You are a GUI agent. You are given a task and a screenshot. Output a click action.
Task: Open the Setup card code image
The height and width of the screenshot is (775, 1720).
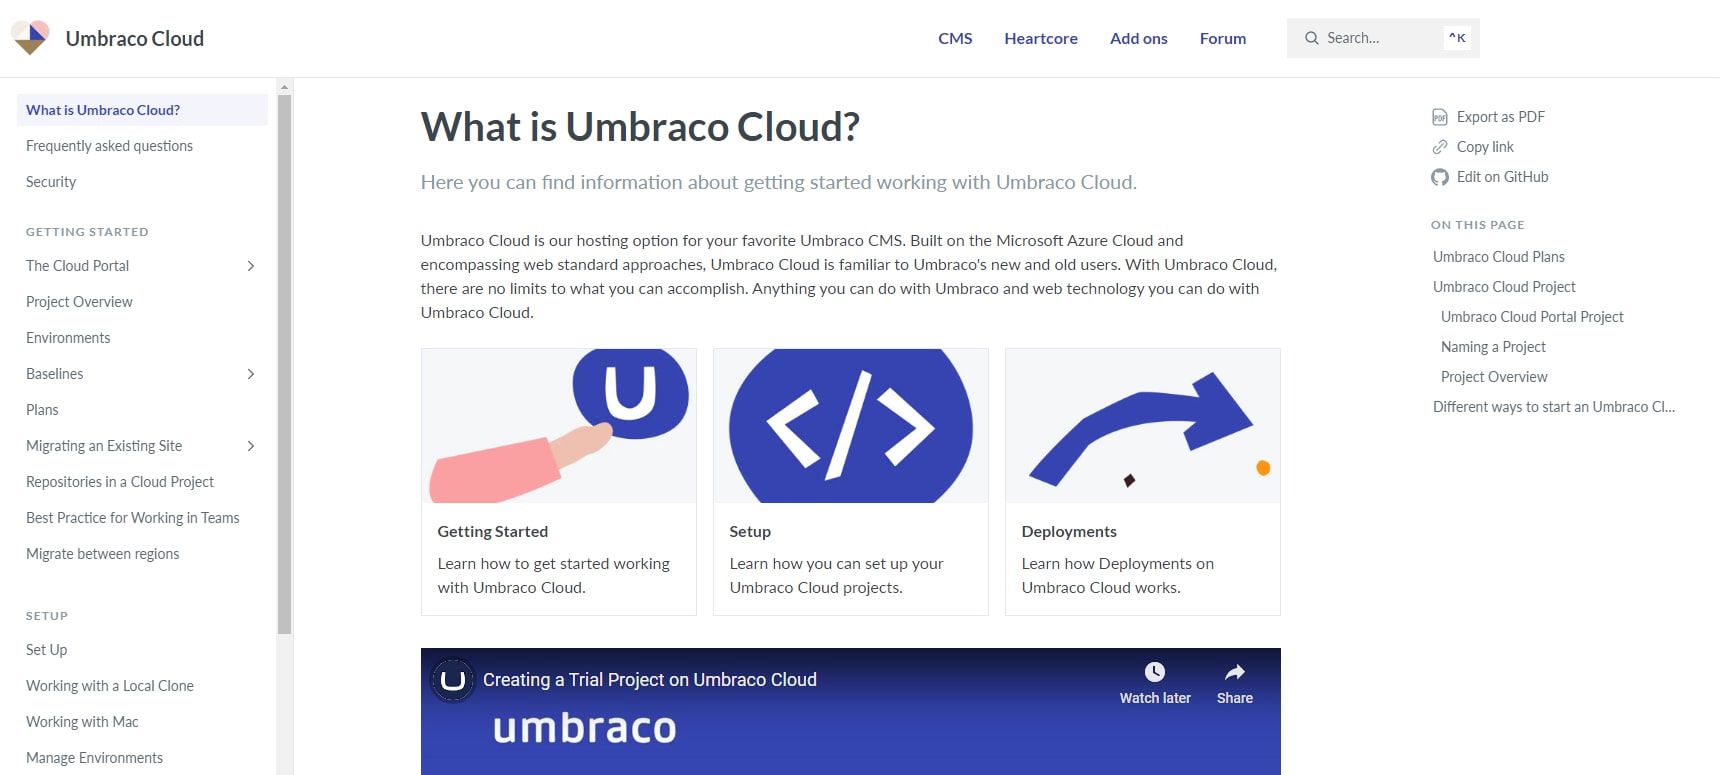[851, 426]
